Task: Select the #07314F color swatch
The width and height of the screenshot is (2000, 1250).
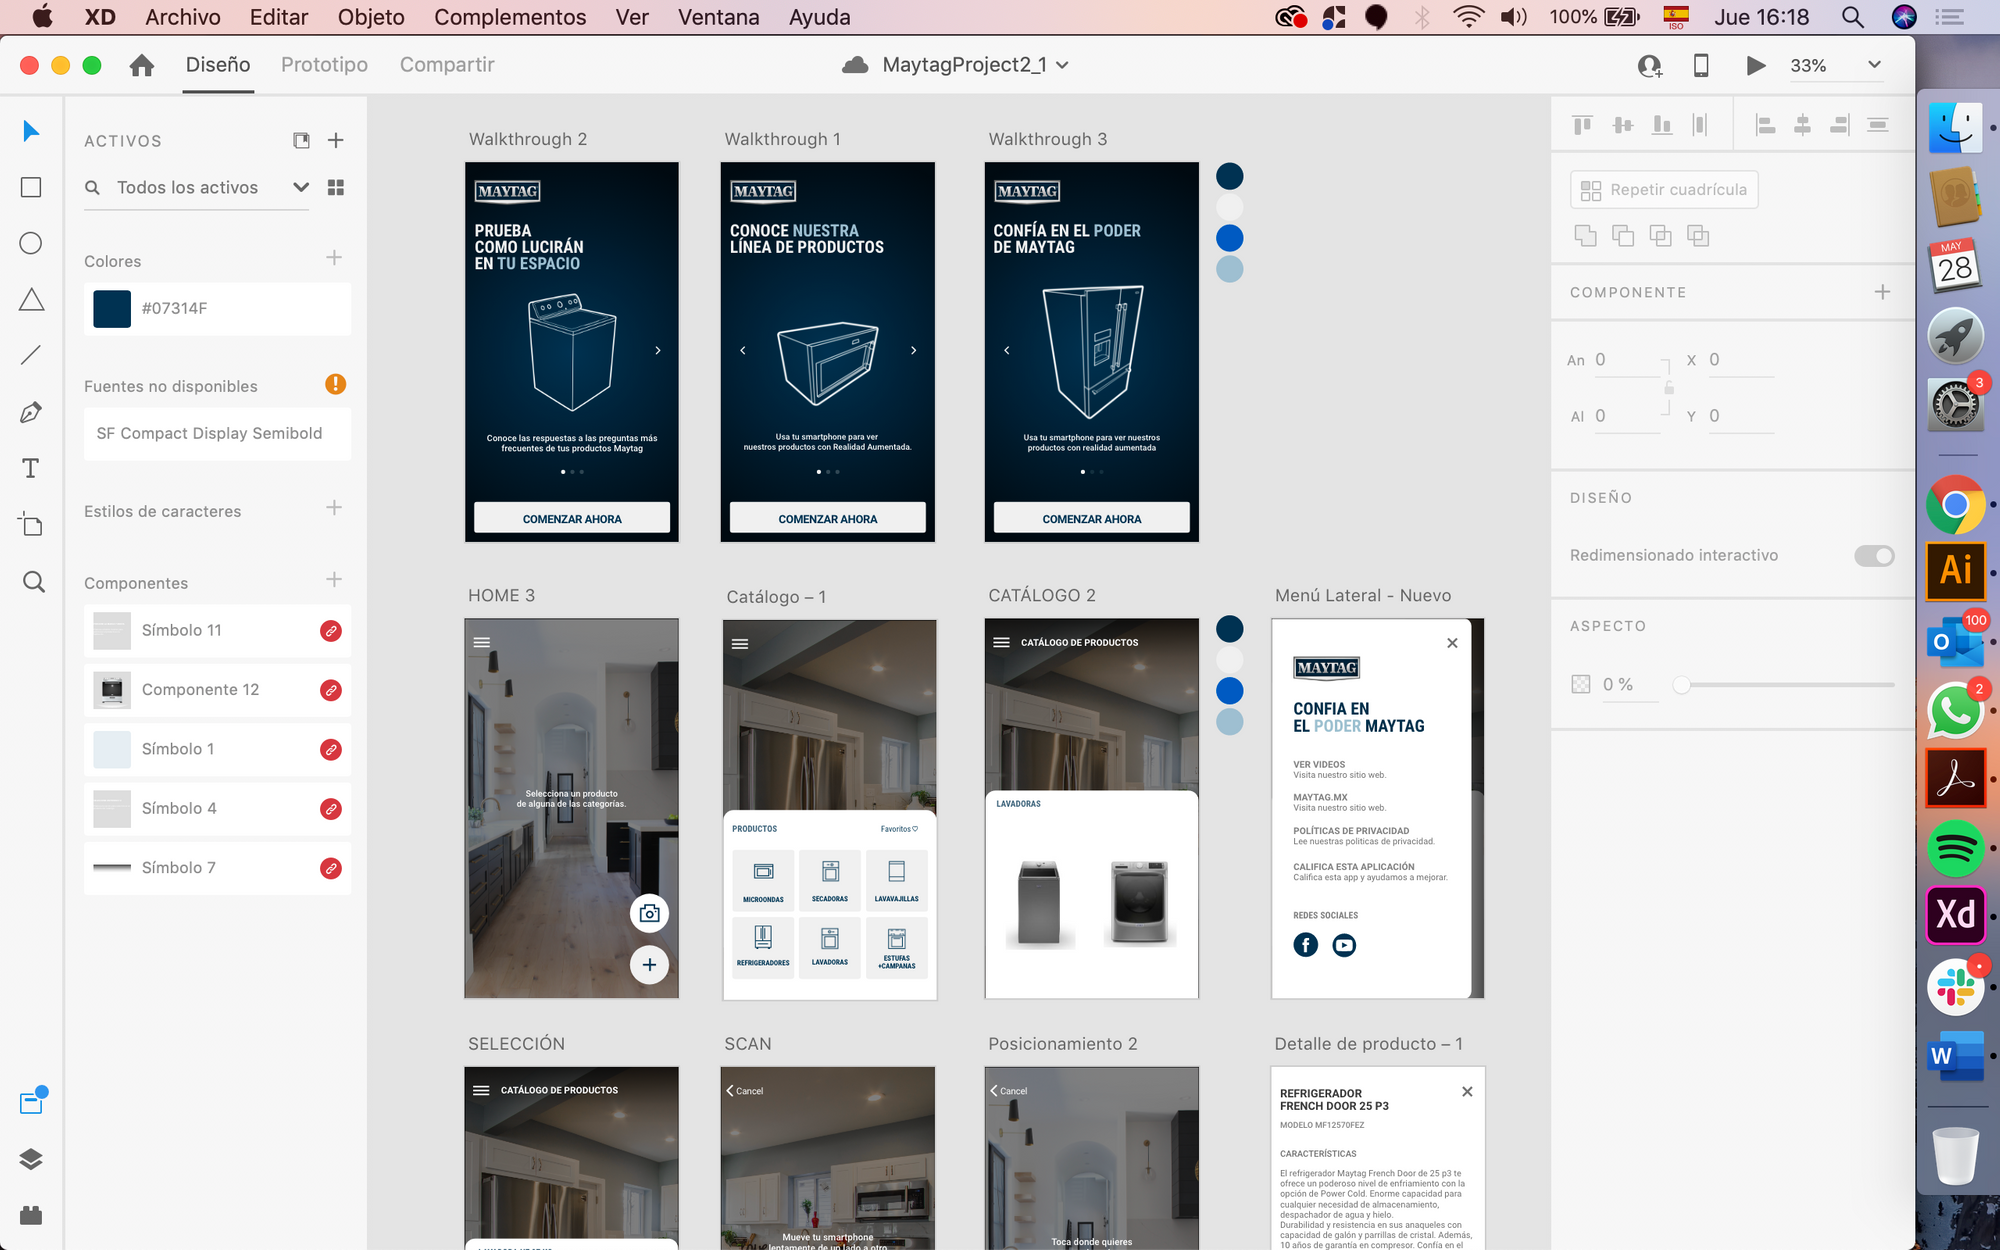Action: pyautogui.click(x=112, y=309)
